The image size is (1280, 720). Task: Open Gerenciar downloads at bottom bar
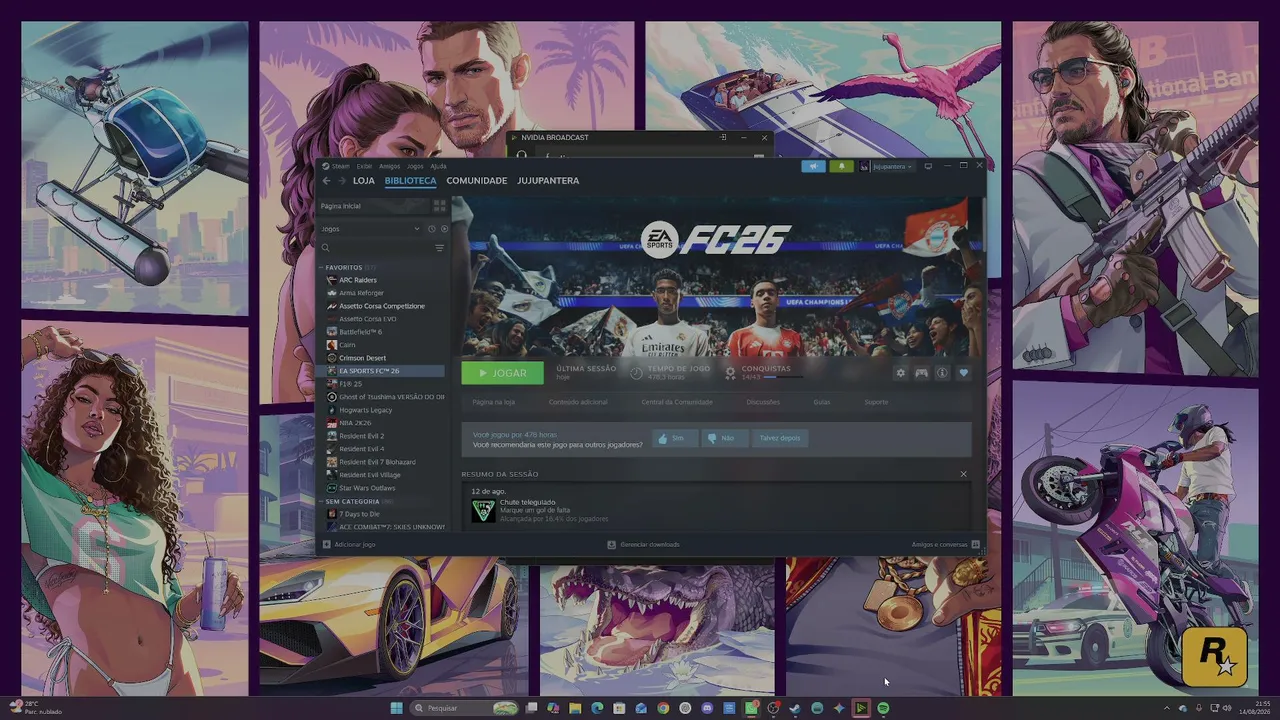[643, 545]
